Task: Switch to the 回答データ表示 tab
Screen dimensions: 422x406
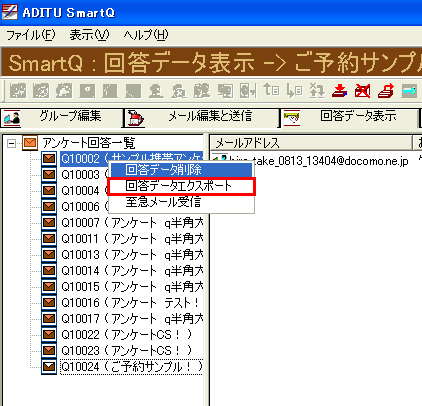Action: click(x=350, y=118)
